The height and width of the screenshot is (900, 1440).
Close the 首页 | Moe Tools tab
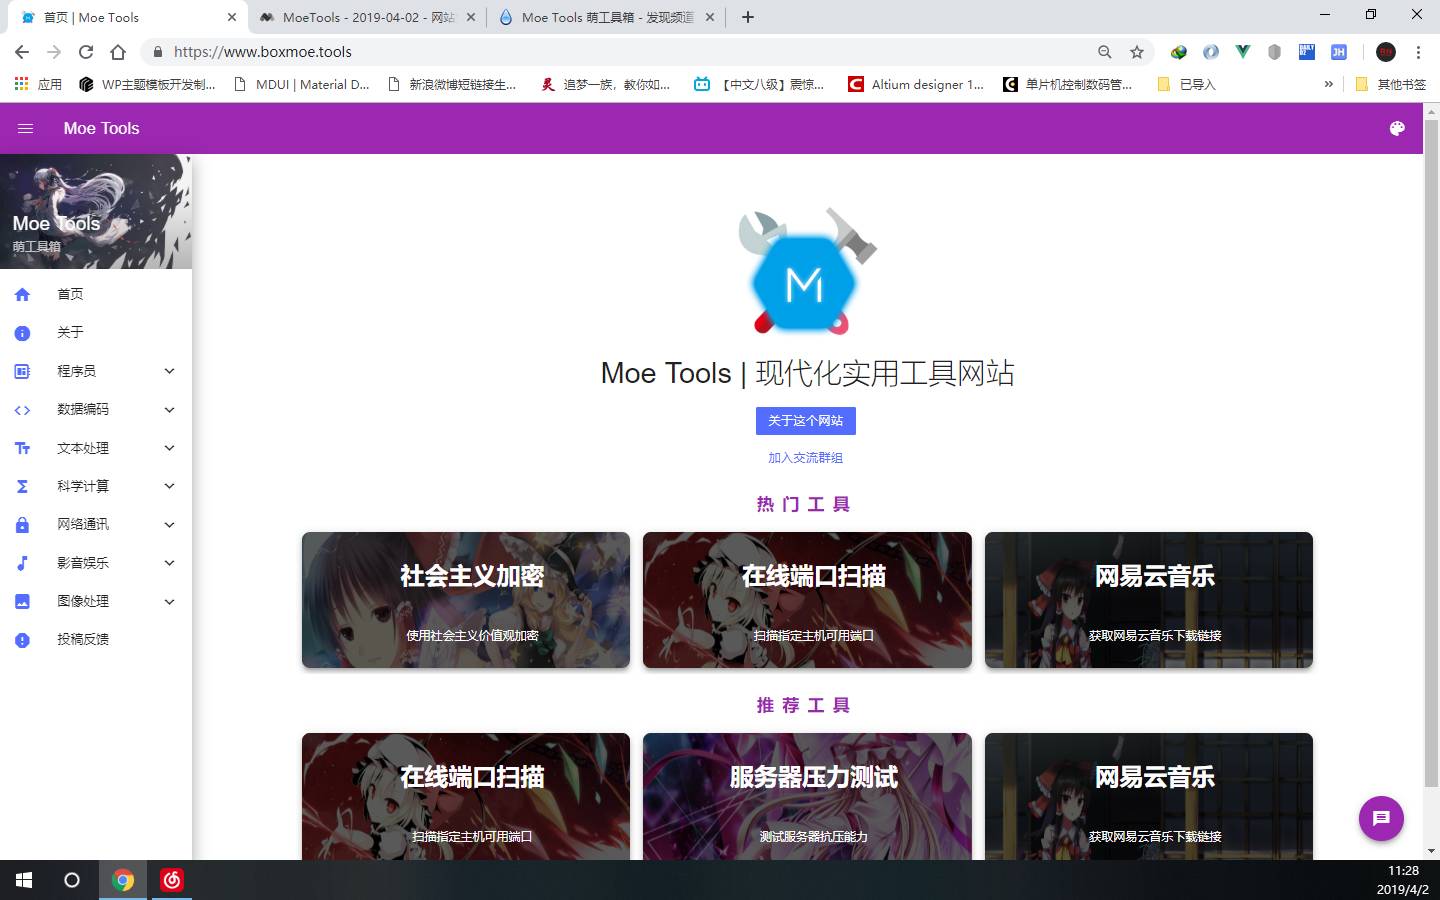pyautogui.click(x=232, y=17)
